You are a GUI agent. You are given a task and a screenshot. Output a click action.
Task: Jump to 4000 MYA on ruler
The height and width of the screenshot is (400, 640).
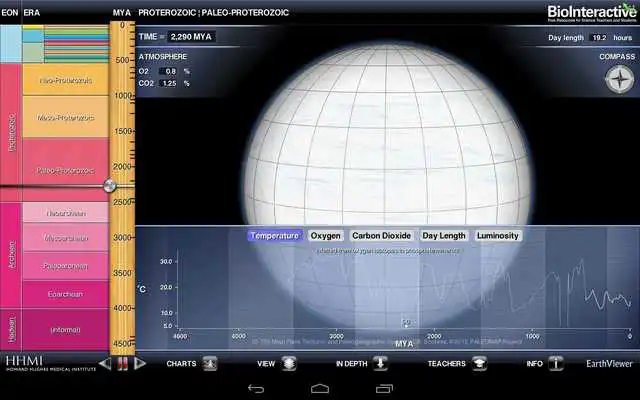pyautogui.click(x=122, y=308)
